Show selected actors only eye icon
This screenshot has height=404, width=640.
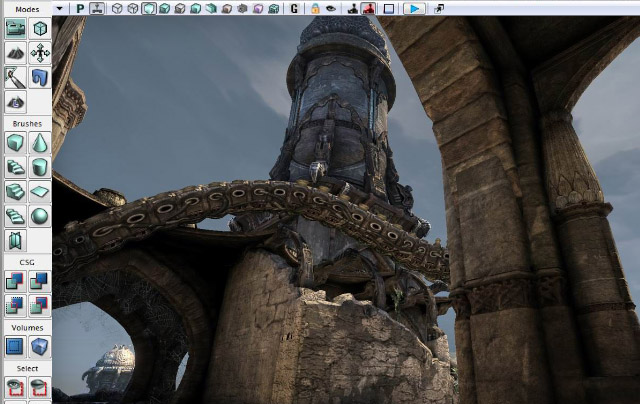16,387
